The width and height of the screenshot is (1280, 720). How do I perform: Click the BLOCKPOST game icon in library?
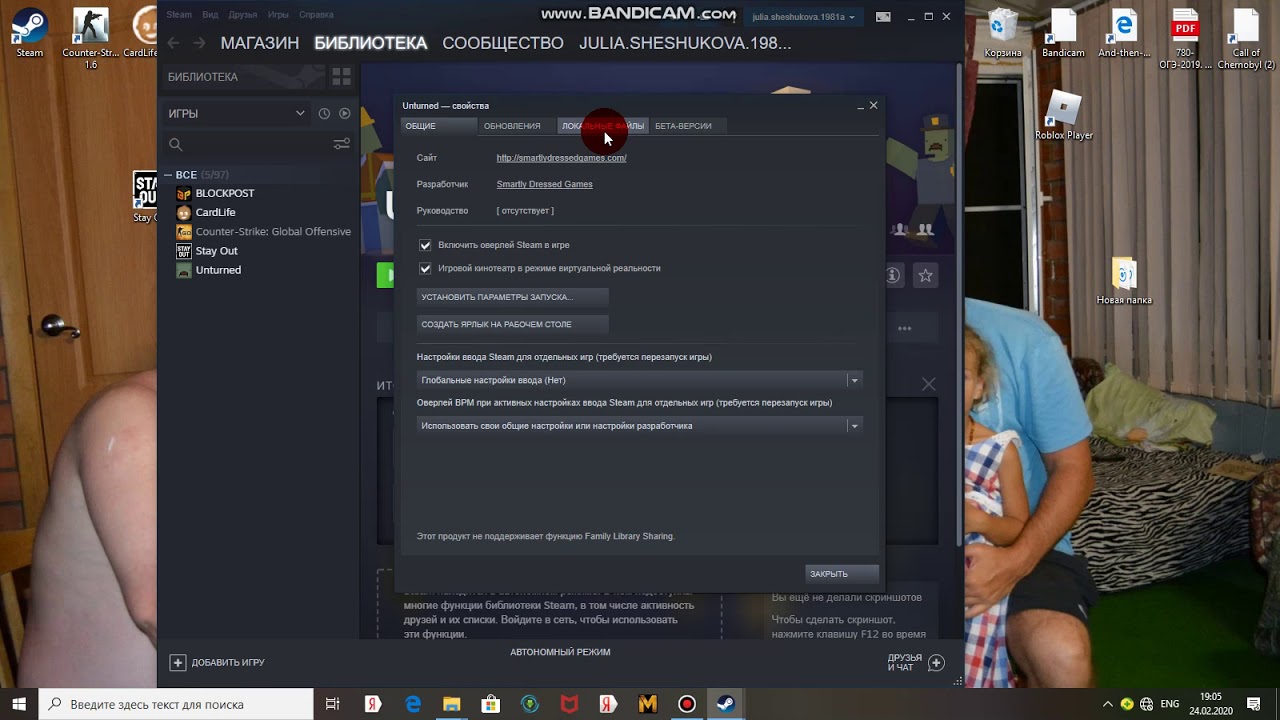(x=184, y=193)
